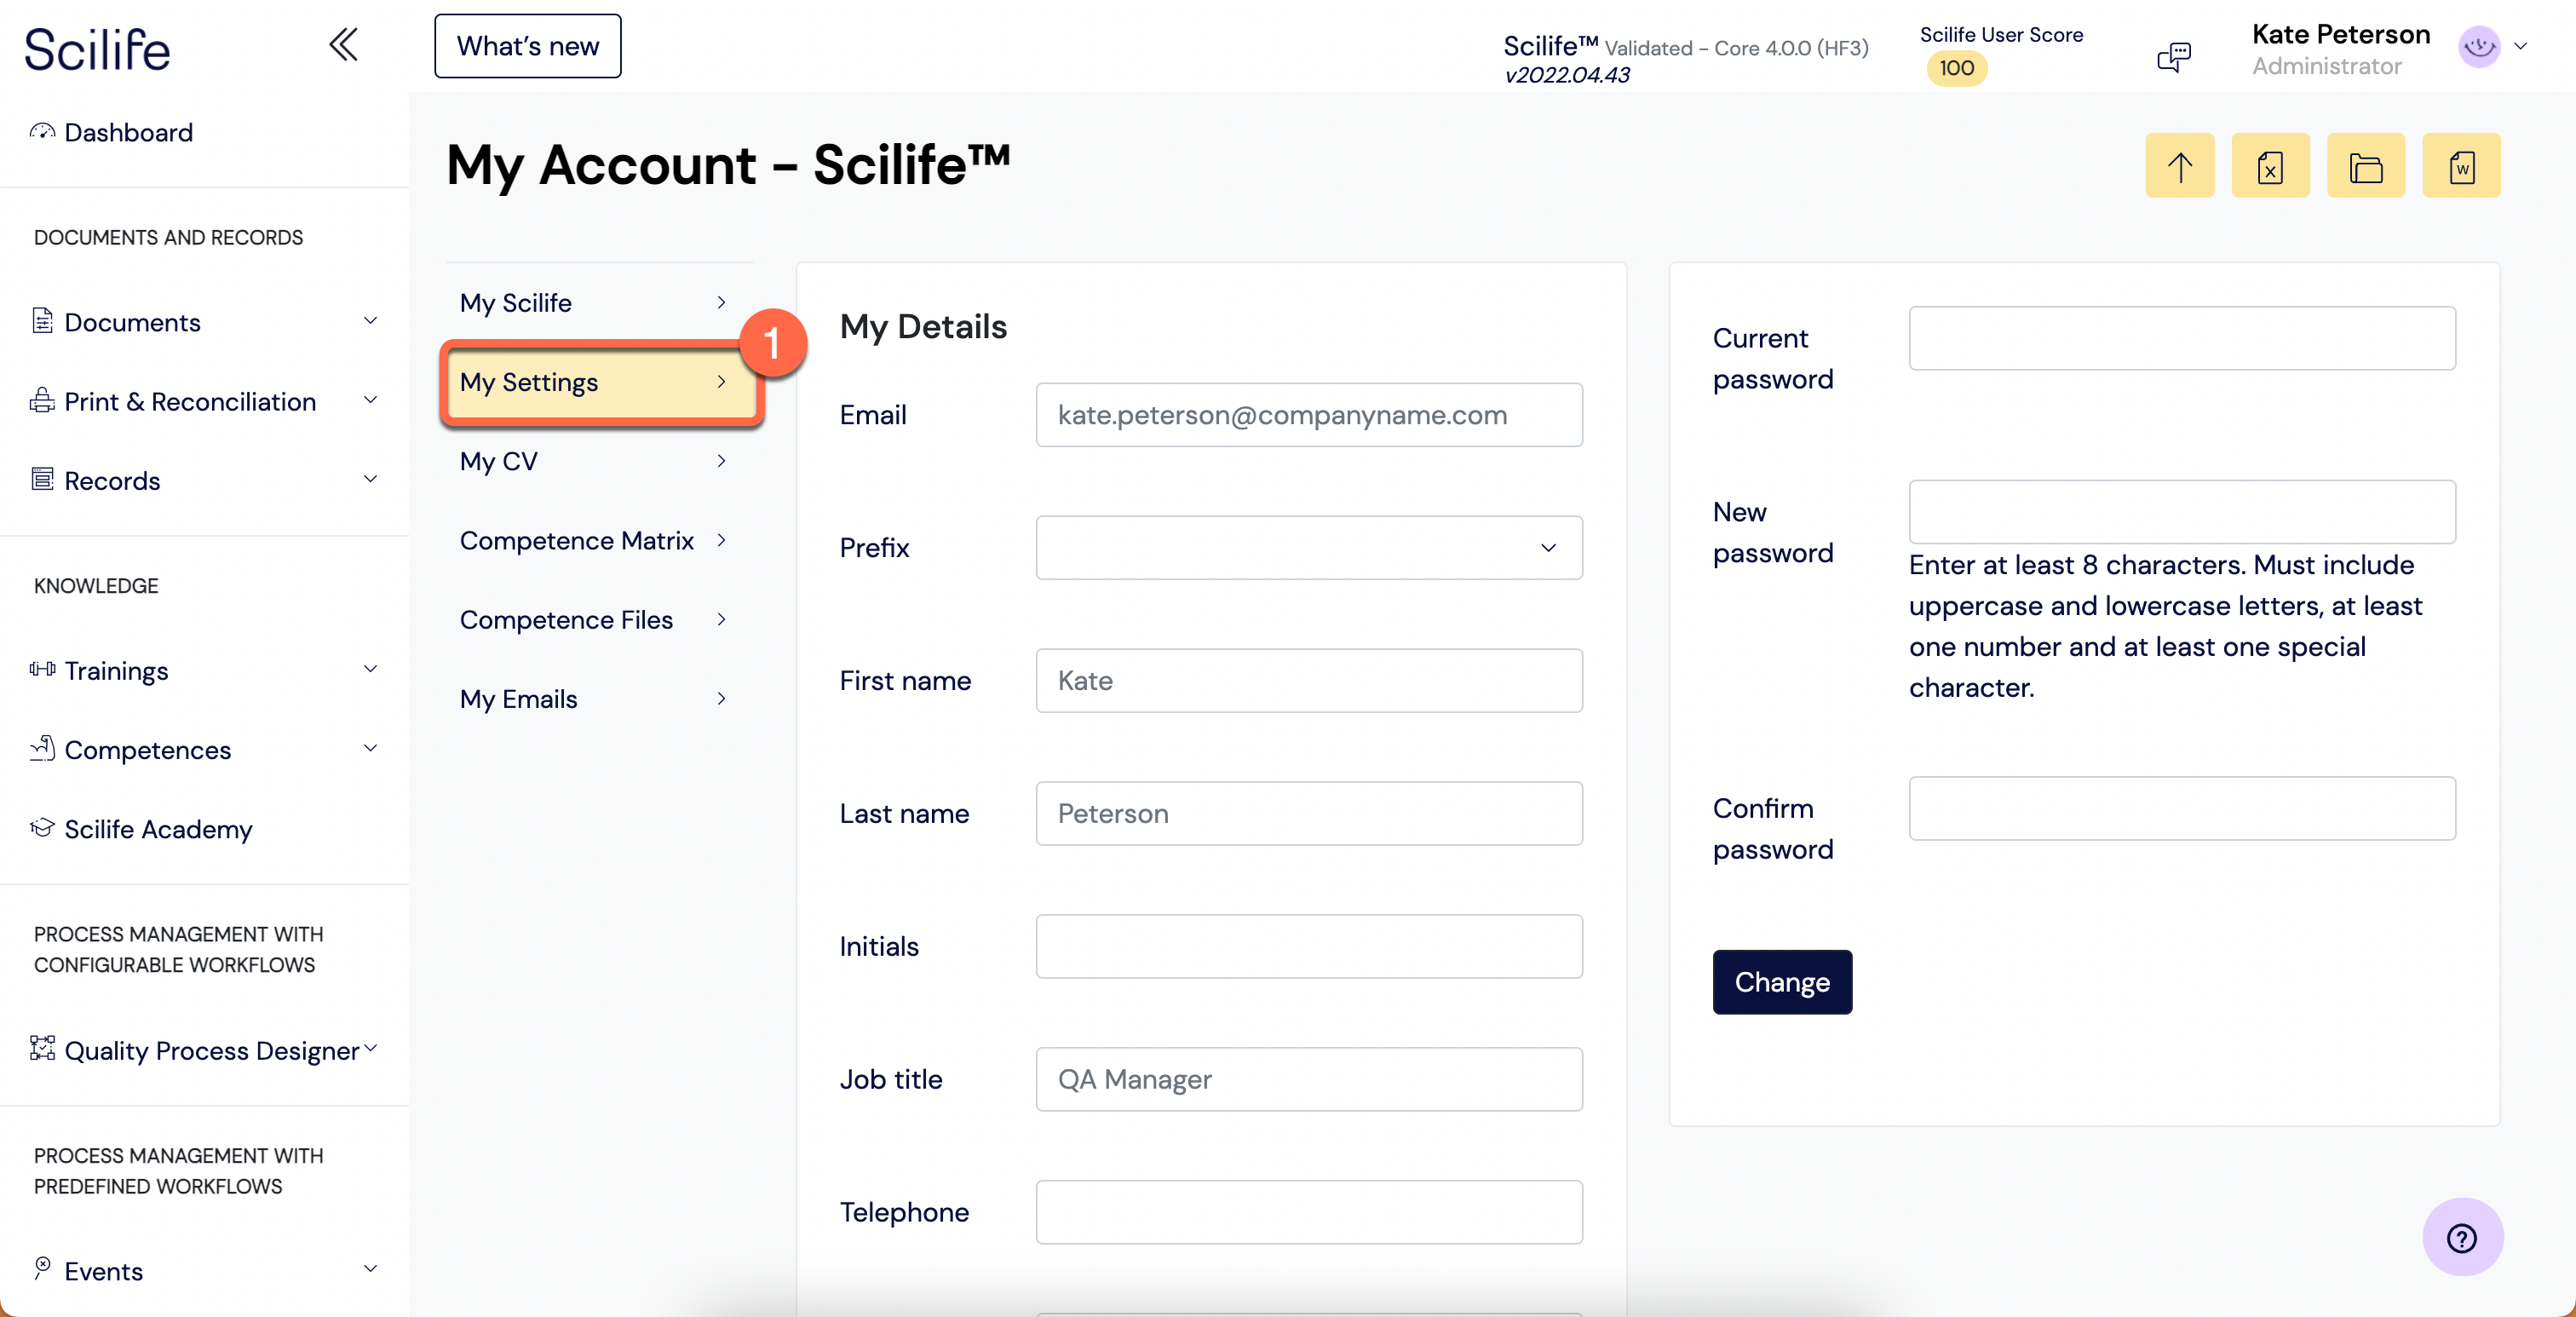Open Scilife Academy in the sidebar

(x=158, y=829)
